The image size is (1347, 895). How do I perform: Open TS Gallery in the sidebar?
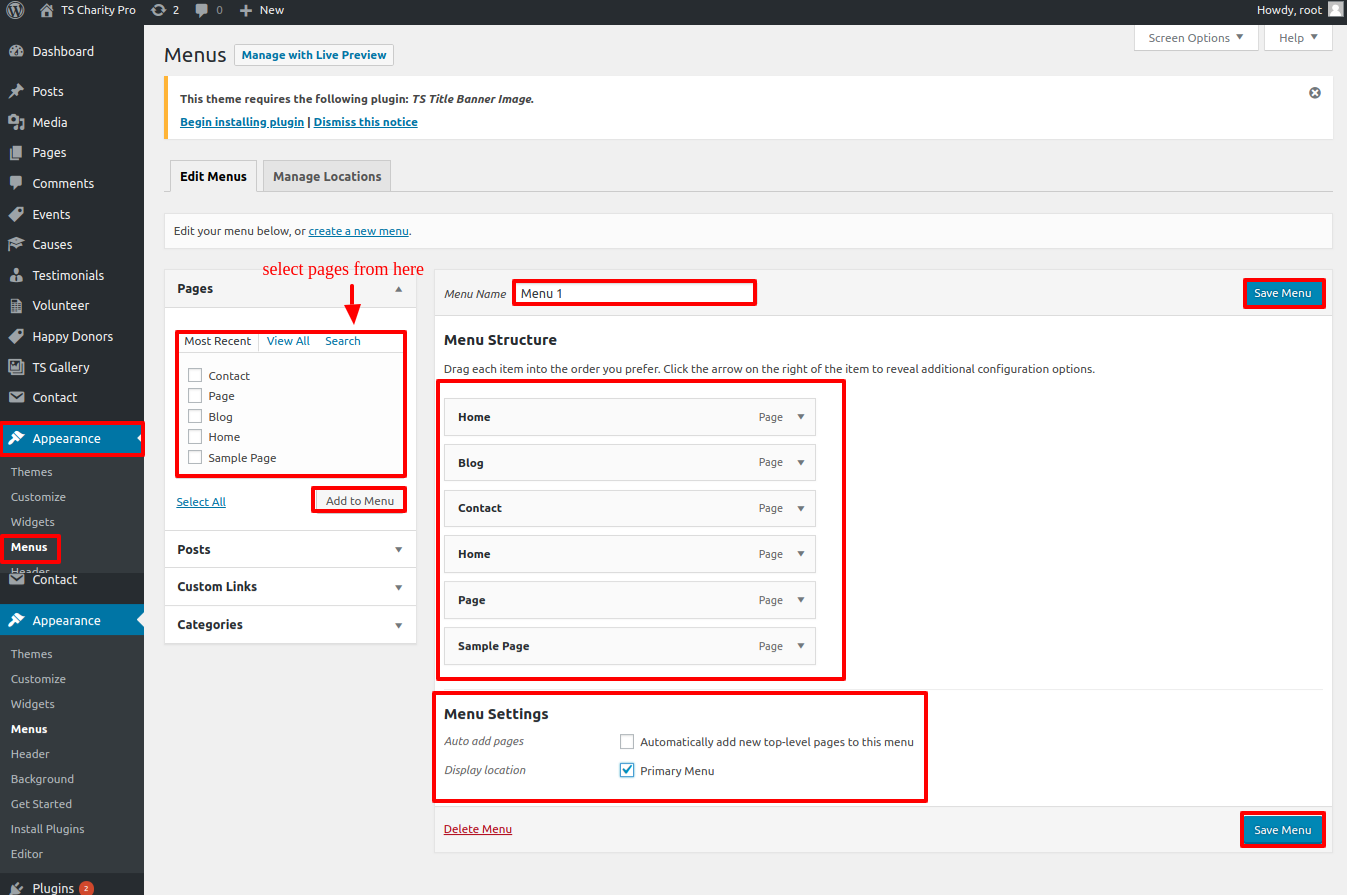(x=60, y=367)
